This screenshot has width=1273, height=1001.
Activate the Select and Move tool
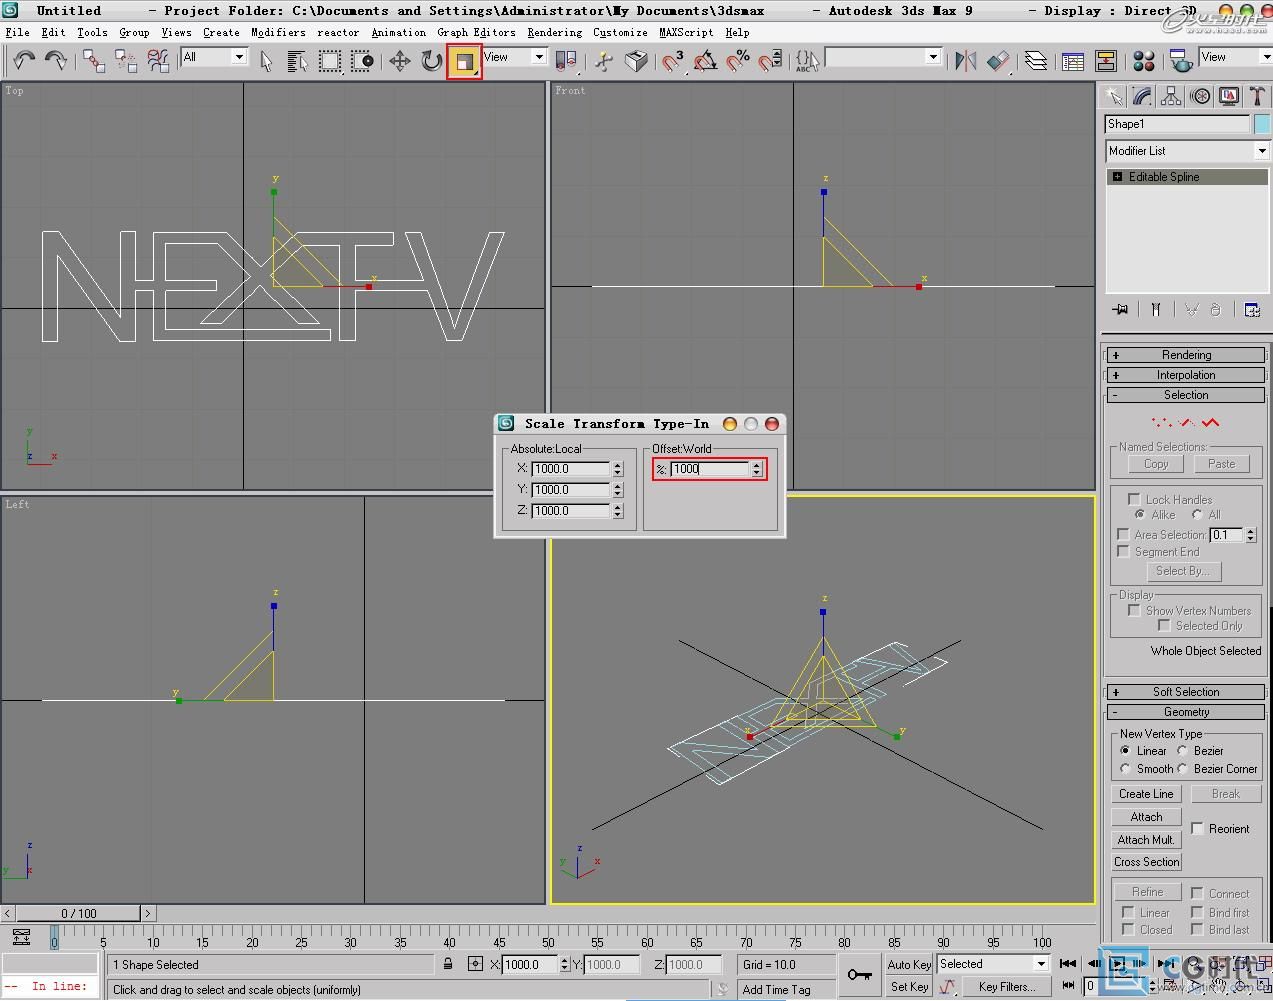(x=399, y=61)
